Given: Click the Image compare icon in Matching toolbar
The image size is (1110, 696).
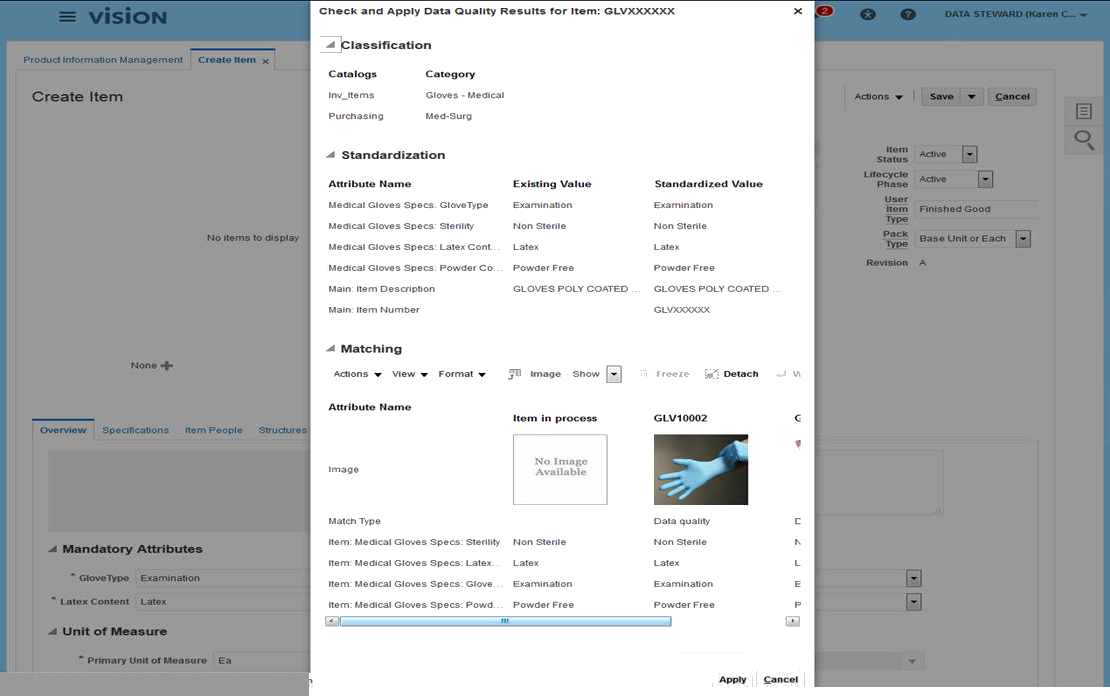Looking at the screenshot, I should 515,374.
